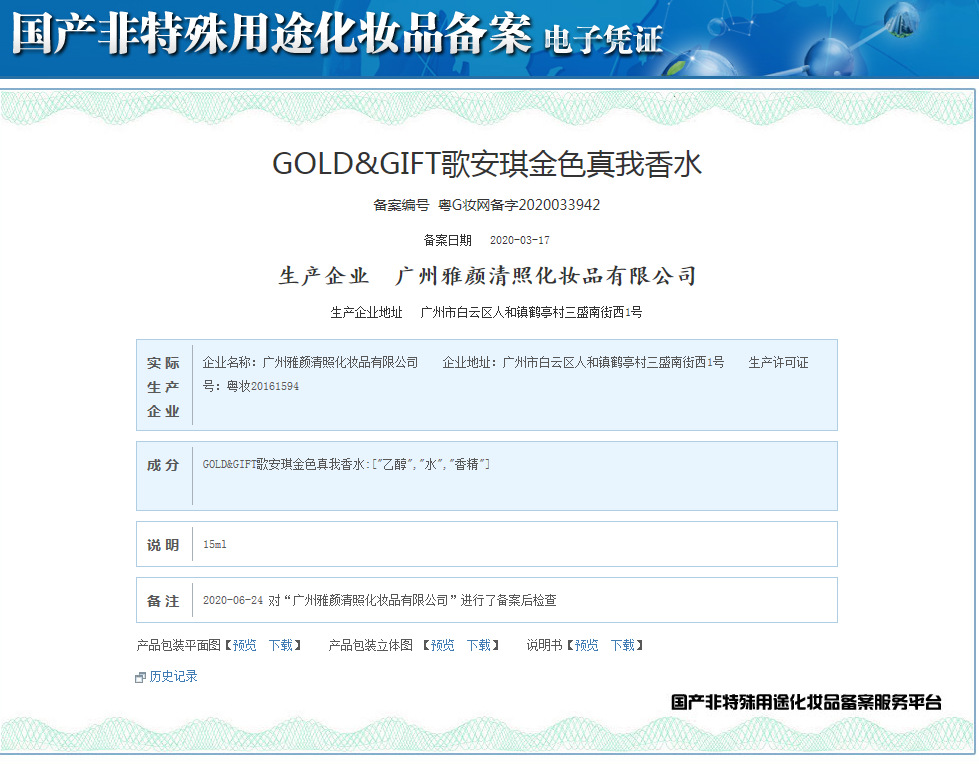Click the icon beside 历史记录

click(140, 678)
